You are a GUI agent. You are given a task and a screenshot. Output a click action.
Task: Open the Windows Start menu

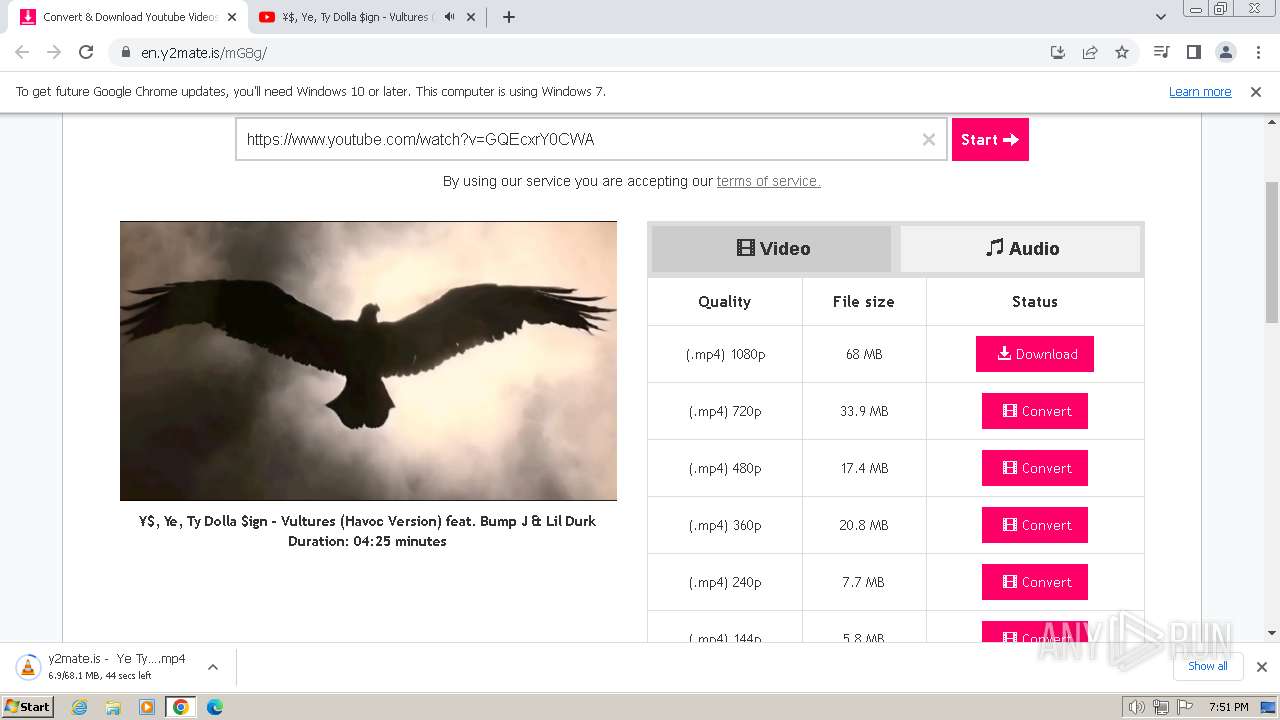pyautogui.click(x=28, y=706)
